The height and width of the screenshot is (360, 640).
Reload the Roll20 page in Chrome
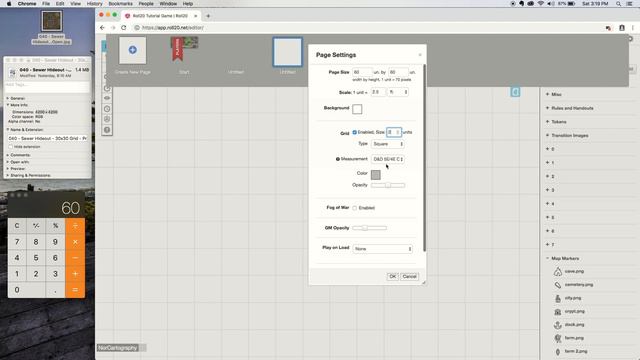pyautogui.click(x=124, y=27)
